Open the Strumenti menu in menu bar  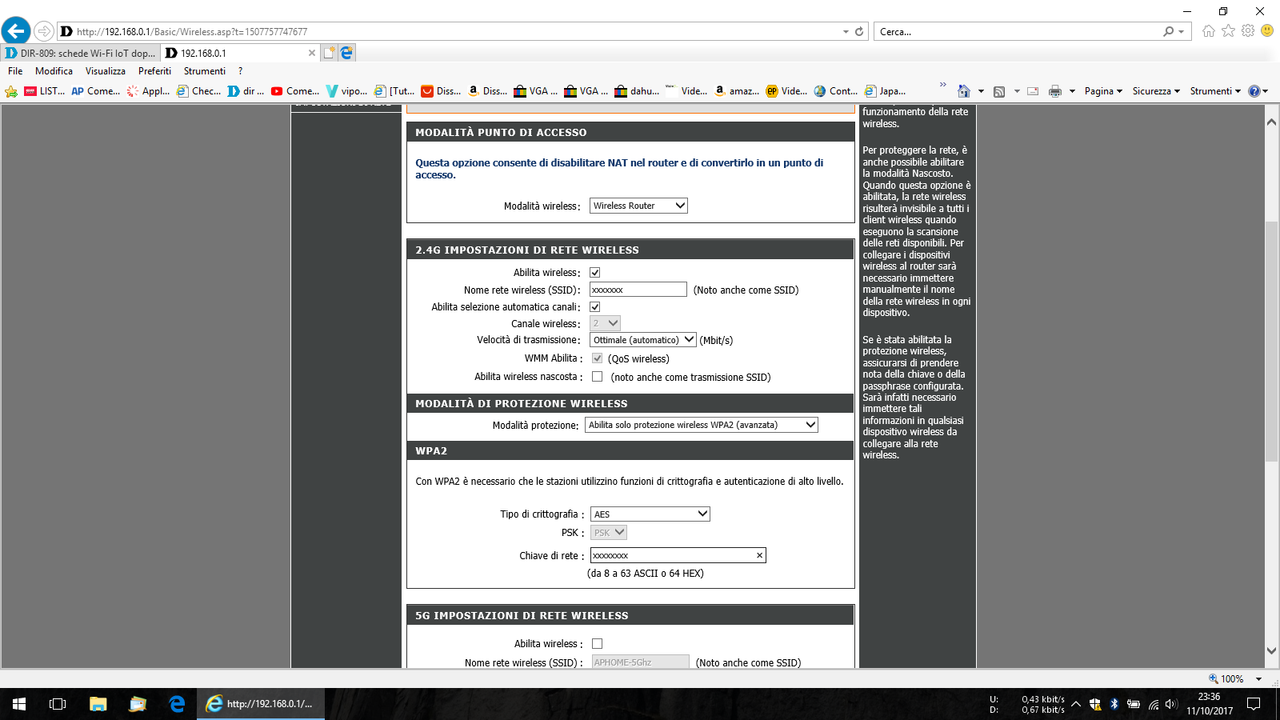tap(204, 71)
